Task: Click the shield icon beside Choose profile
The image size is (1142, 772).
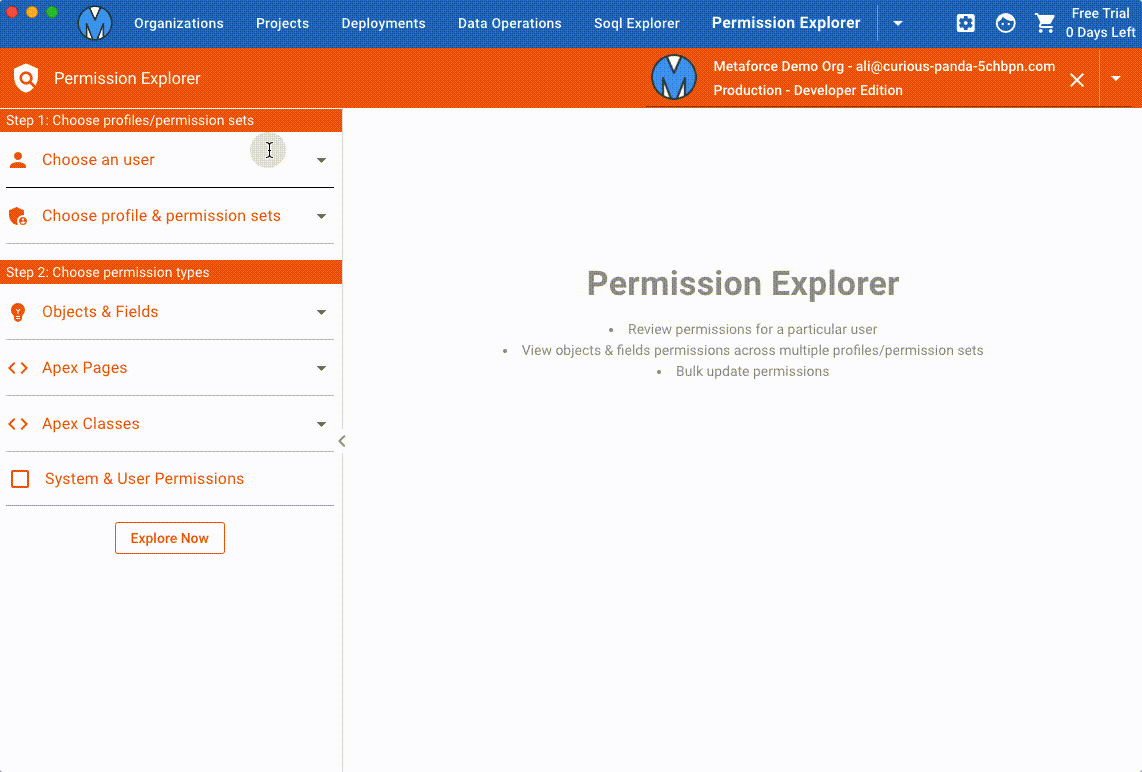Action: (x=18, y=216)
